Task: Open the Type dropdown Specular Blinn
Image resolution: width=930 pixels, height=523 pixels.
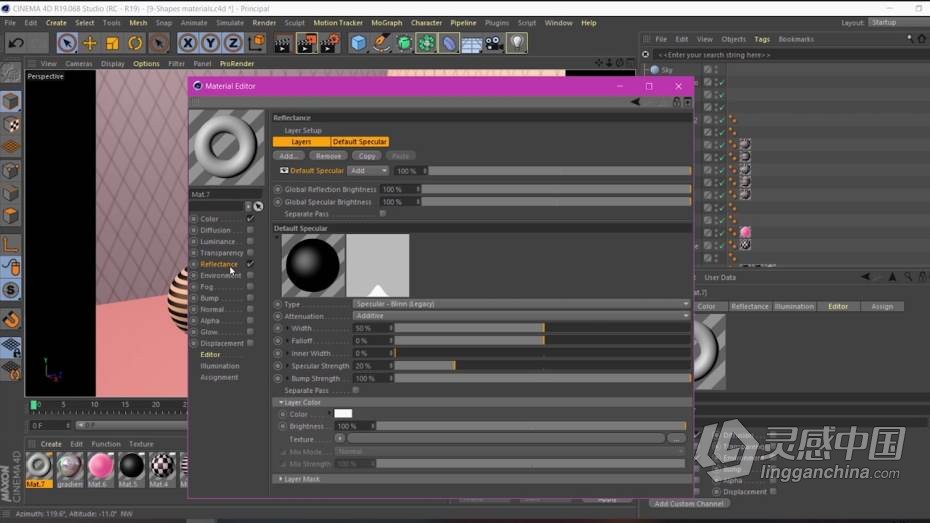Action: (x=521, y=304)
